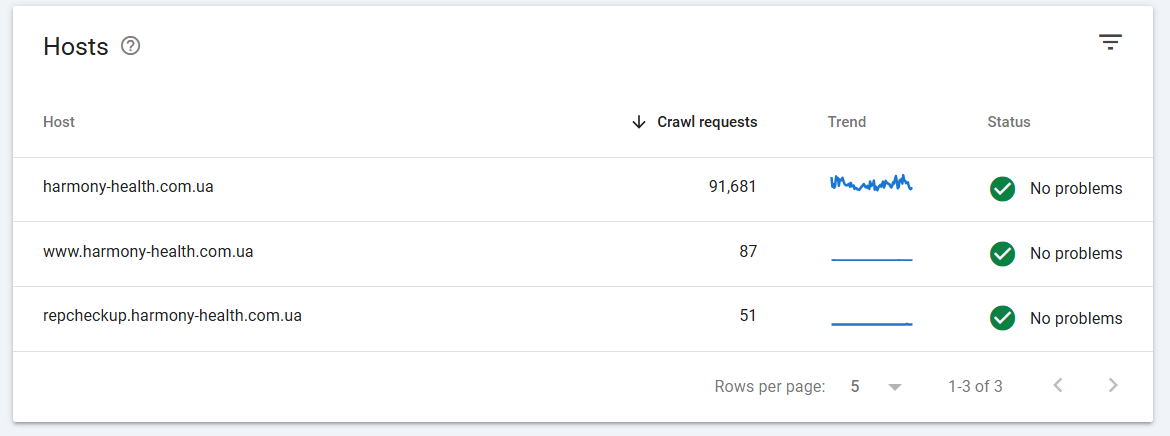Image resolution: width=1170 pixels, height=436 pixels.
Task: Go to previous page arrow
Action: coord(1058,385)
